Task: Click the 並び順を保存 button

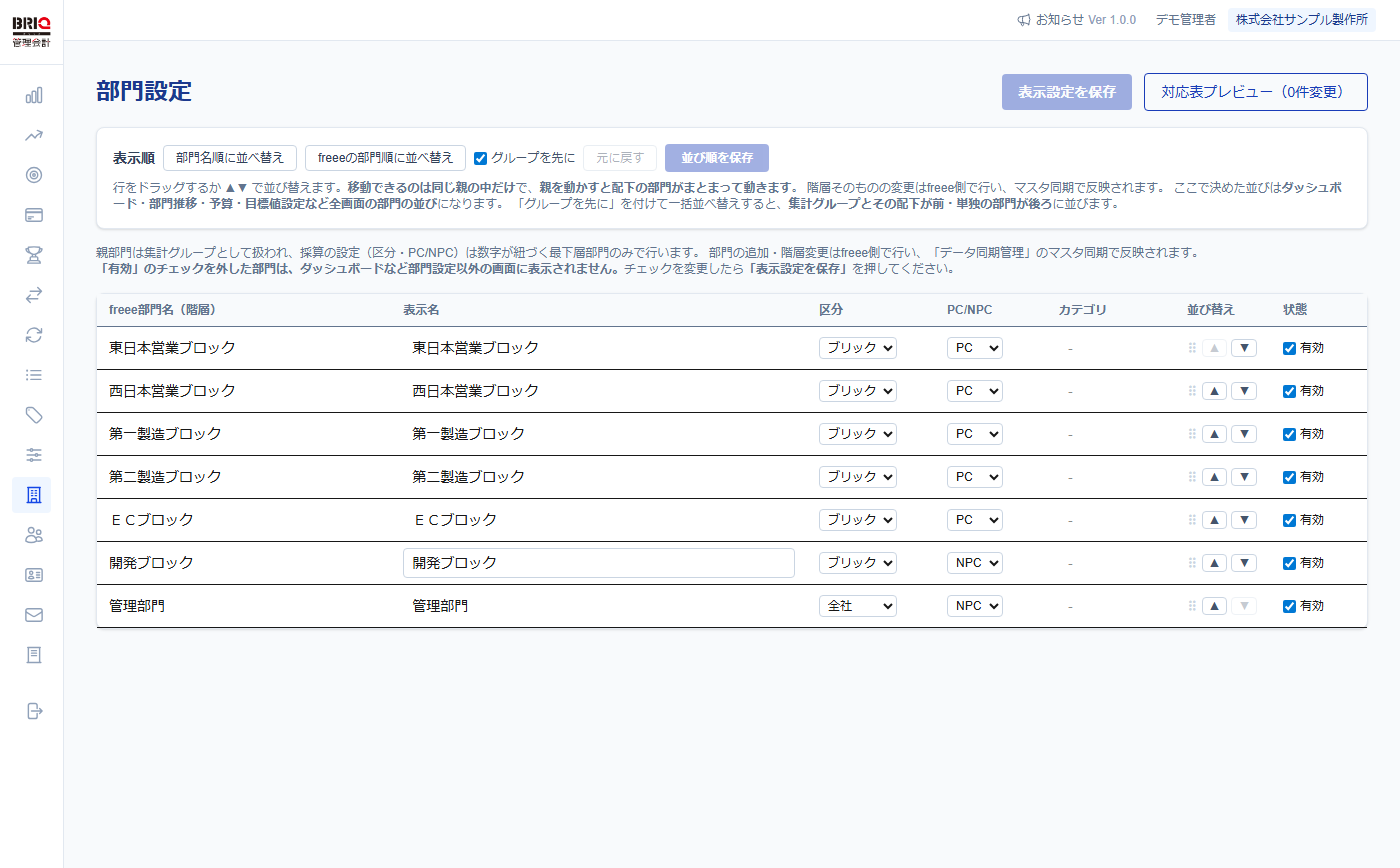Action: click(x=717, y=158)
